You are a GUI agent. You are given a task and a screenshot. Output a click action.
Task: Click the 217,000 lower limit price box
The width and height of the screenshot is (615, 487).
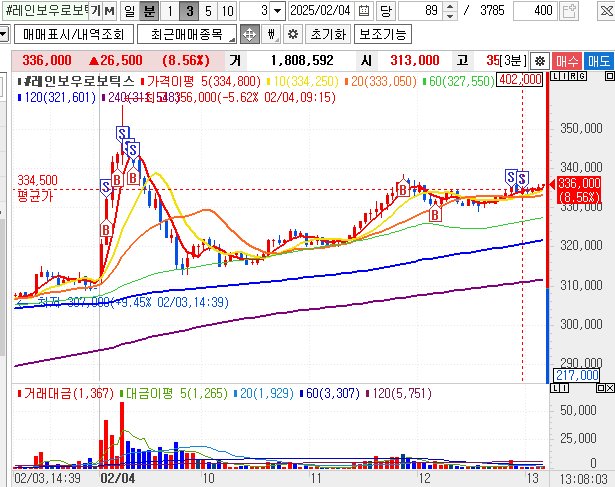[x=577, y=375]
